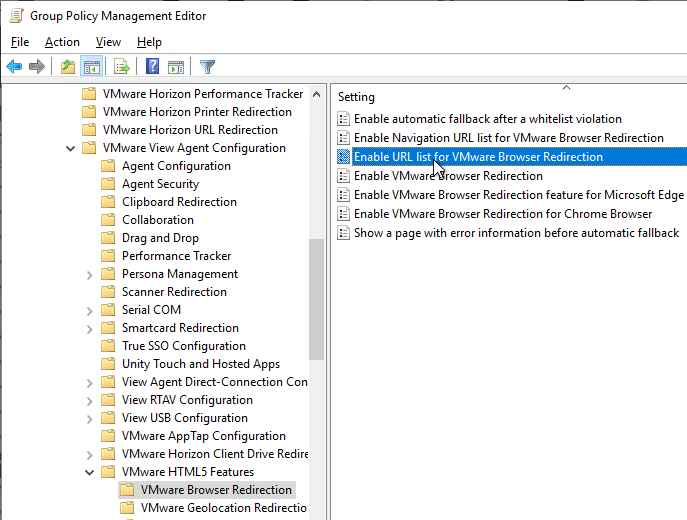Click folder icon of VMware Browser Redirection
Screen dimensions: 687x520
(127, 489)
